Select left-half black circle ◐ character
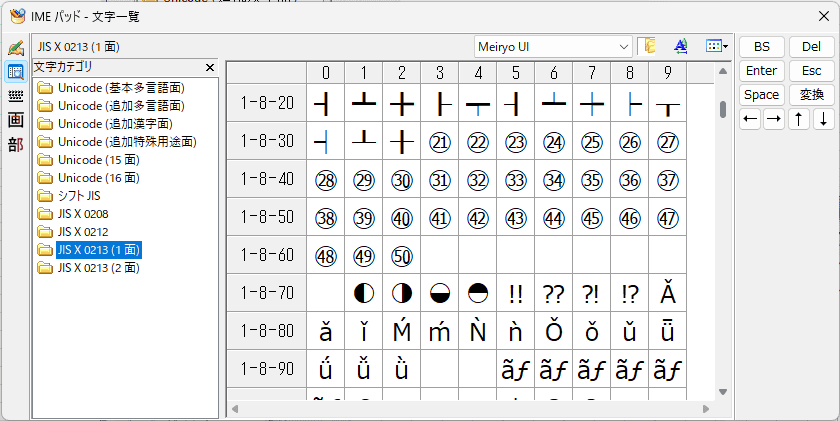This screenshot has width=840, height=421. point(364,293)
